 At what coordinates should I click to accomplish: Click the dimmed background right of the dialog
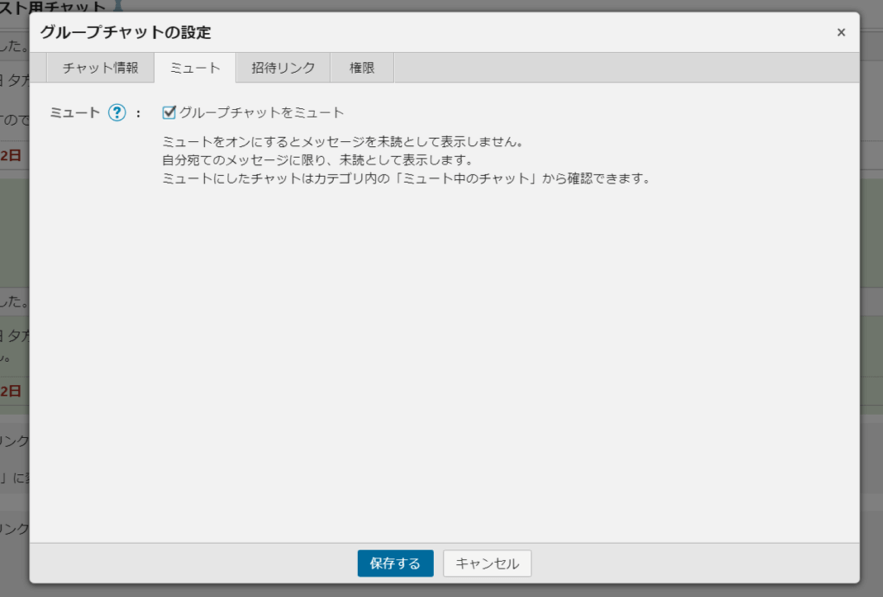[x=872, y=300]
